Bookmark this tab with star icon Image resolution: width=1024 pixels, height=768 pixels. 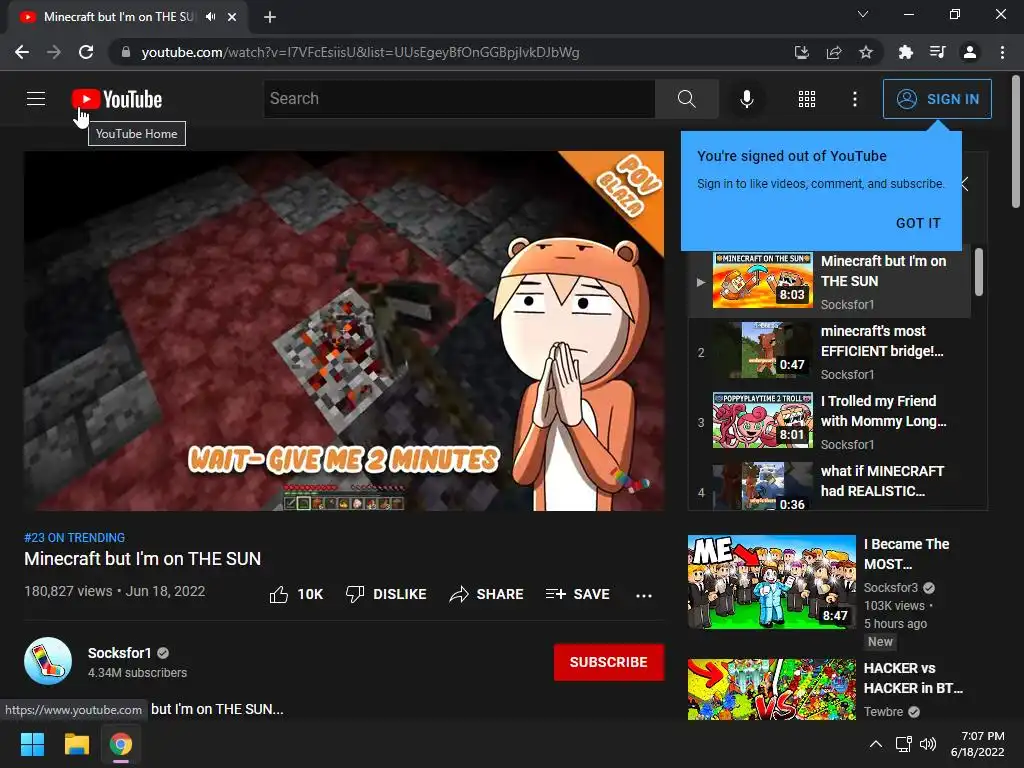pos(866,52)
